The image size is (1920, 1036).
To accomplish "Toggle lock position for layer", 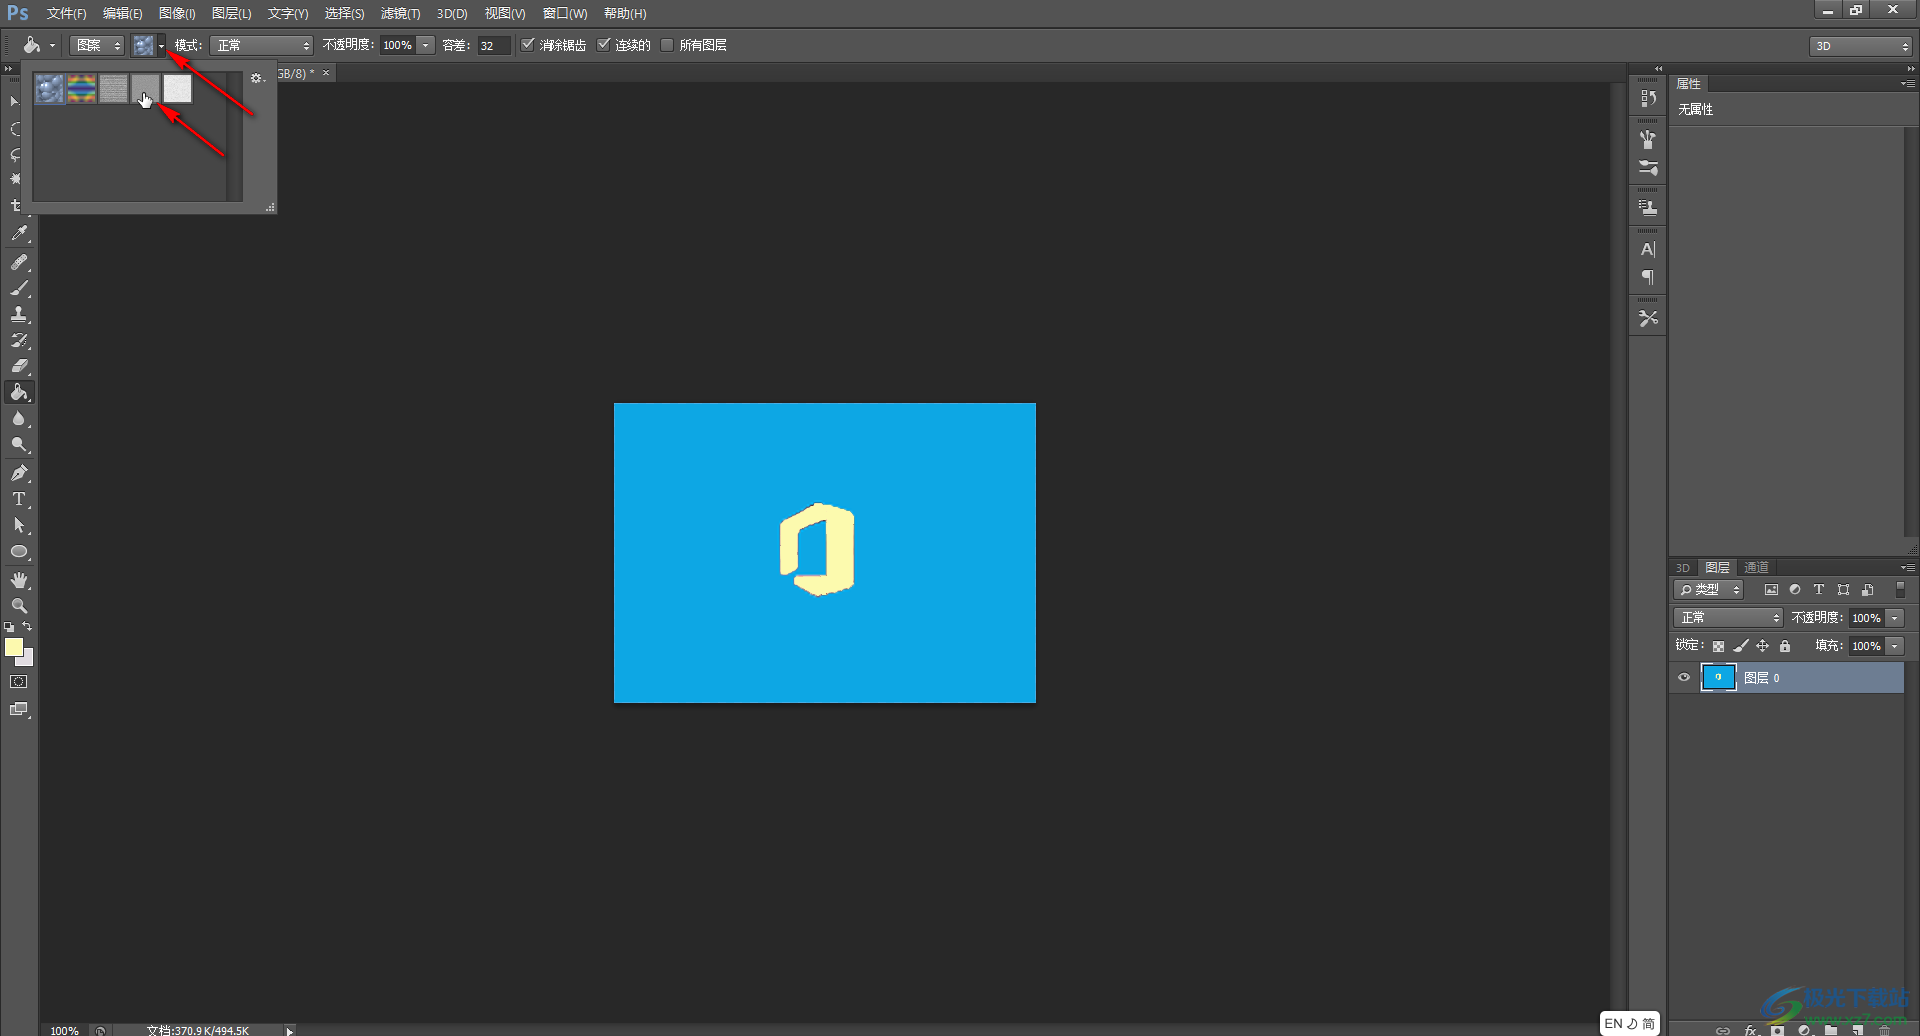I will click(x=1763, y=646).
